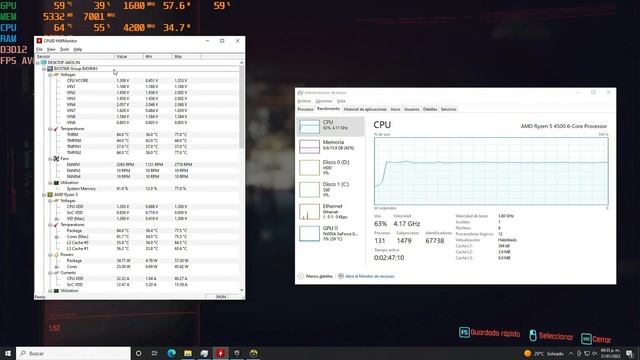
Task: Click the resource monitor icon in Task Manager
Action: tap(341, 276)
